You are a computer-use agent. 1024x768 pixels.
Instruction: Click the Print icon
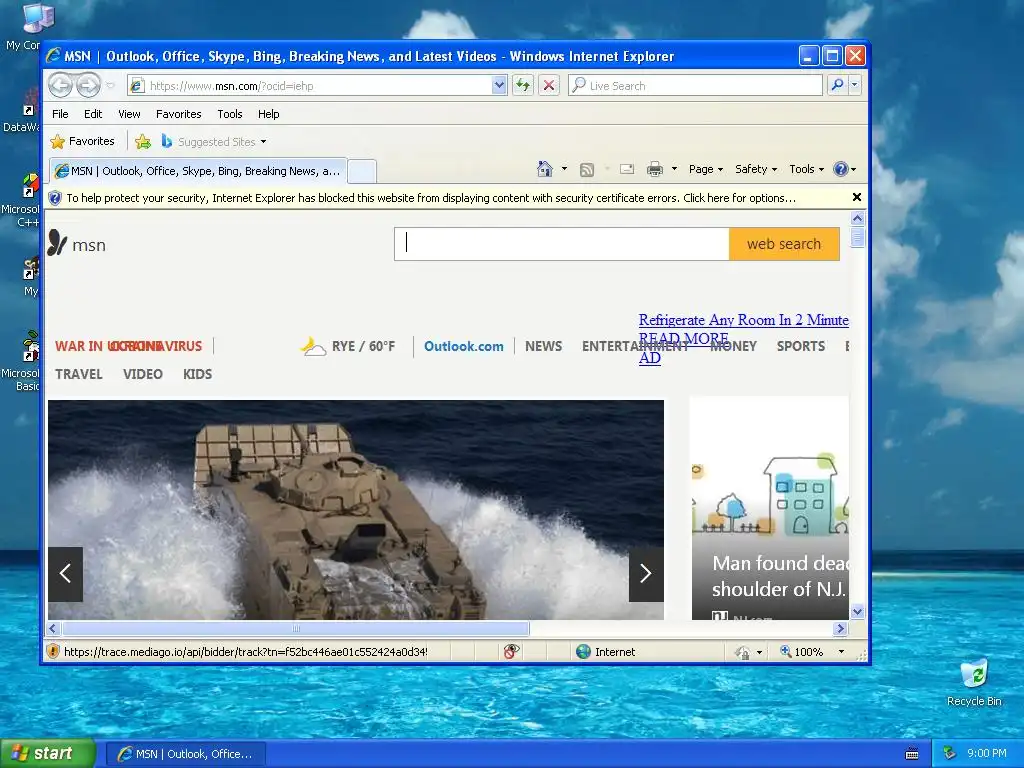click(654, 170)
